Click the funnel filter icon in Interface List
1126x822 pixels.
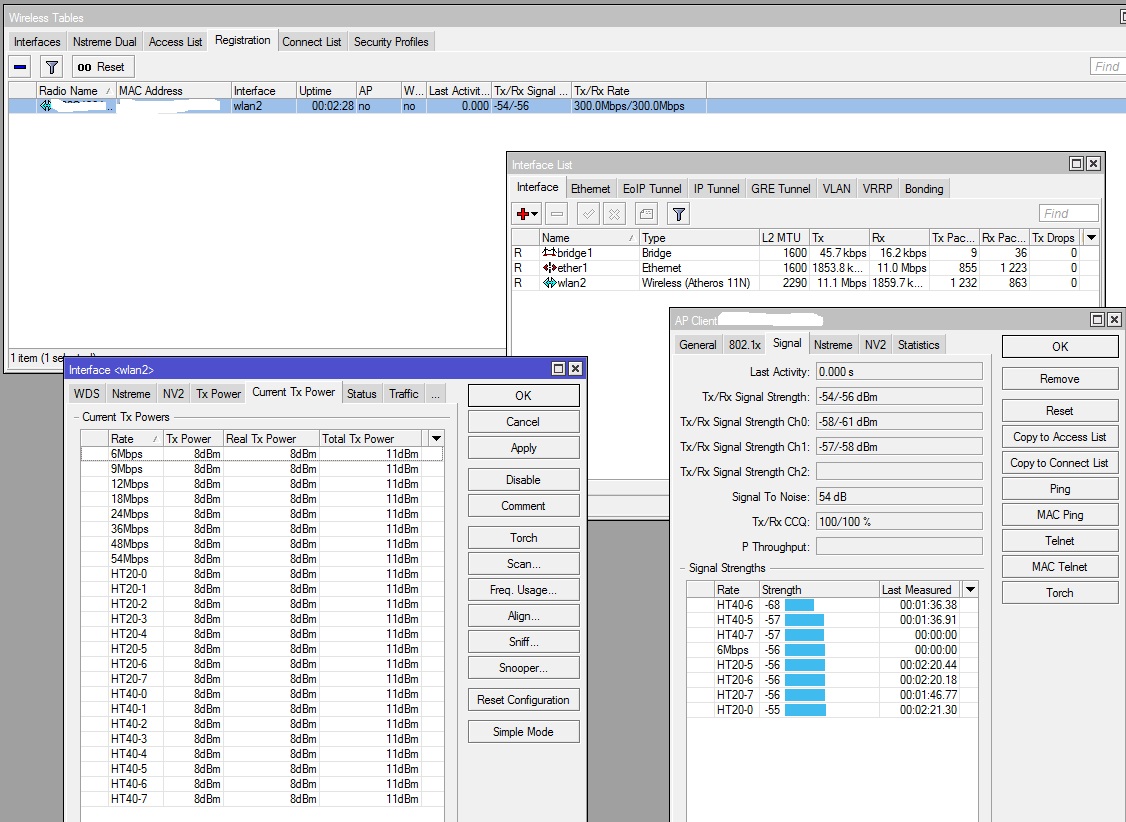[x=678, y=214]
